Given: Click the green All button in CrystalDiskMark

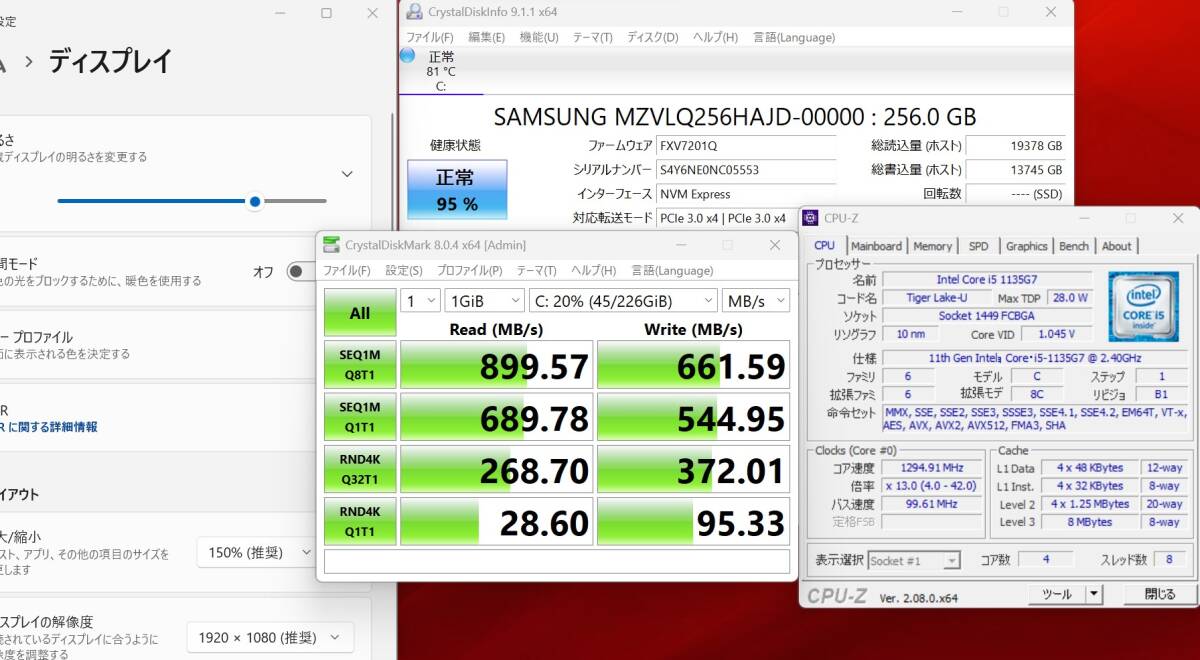Looking at the screenshot, I should (x=360, y=313).
